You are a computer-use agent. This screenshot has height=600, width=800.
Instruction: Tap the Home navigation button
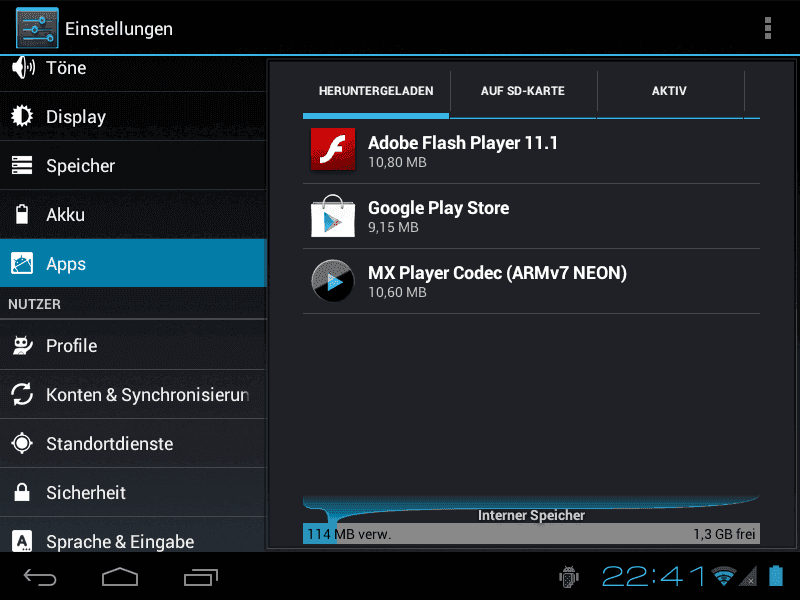pyautogui.click(x=120, y=578)
